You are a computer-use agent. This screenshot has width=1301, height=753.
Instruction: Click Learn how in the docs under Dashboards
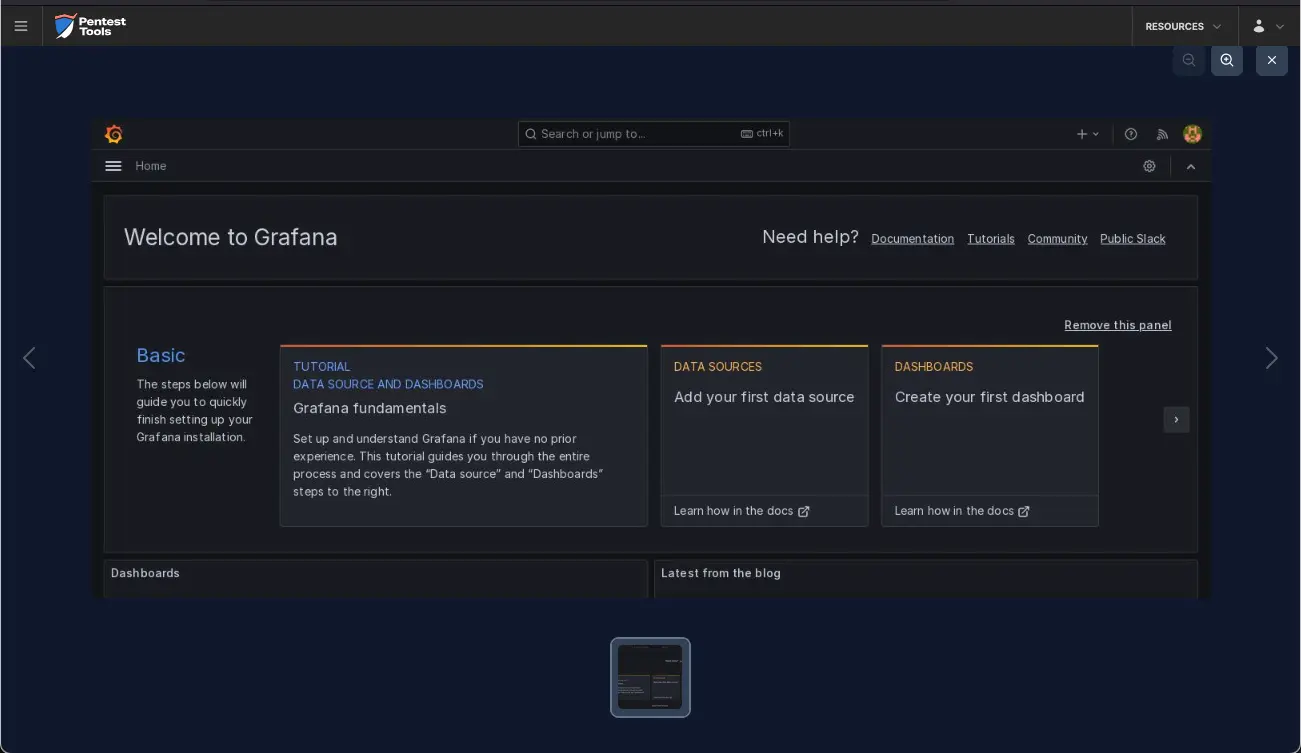(962, 511)
